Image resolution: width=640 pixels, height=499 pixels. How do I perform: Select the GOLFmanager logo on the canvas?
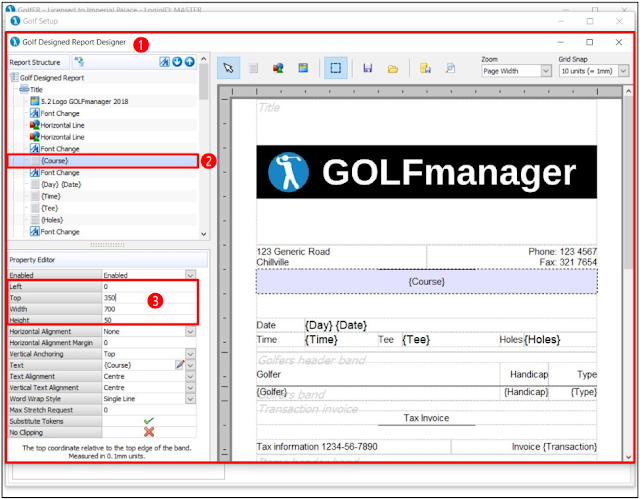[x=427, y=172]
